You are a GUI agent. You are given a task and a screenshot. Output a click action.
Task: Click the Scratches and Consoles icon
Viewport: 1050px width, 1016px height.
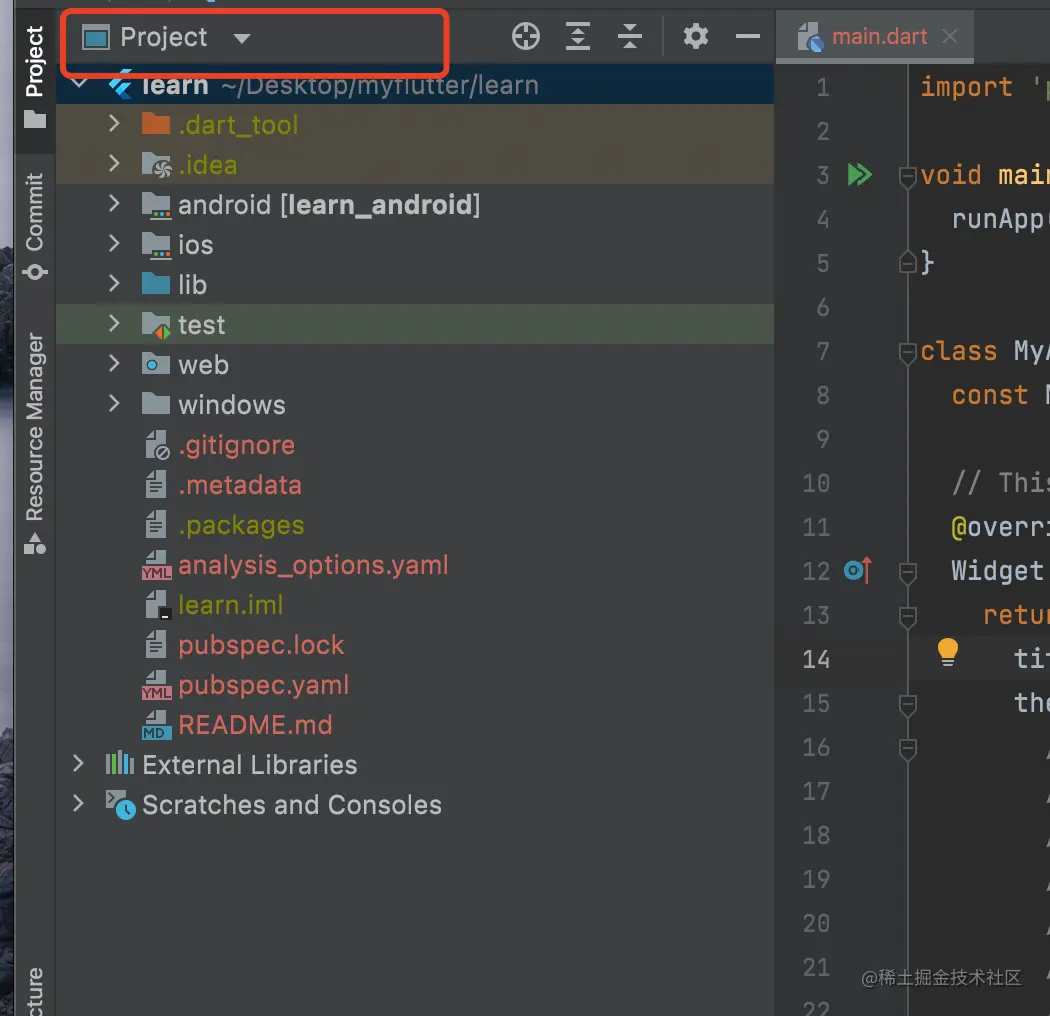click(x=121, y=805)
